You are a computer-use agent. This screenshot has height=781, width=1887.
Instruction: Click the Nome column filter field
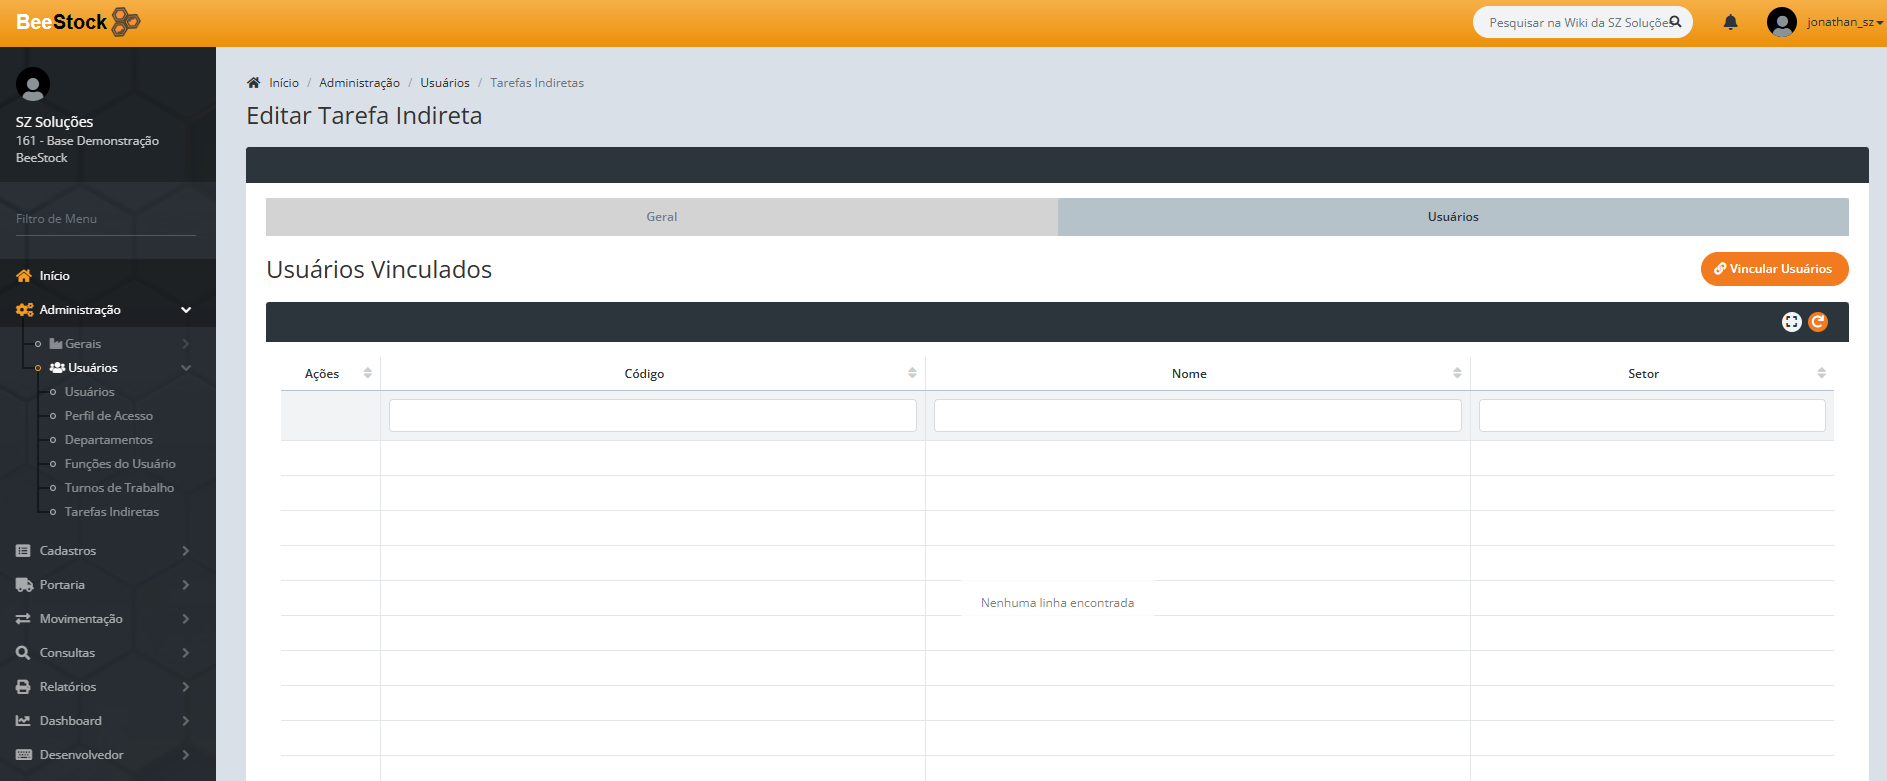click(x=1197, y=416)
